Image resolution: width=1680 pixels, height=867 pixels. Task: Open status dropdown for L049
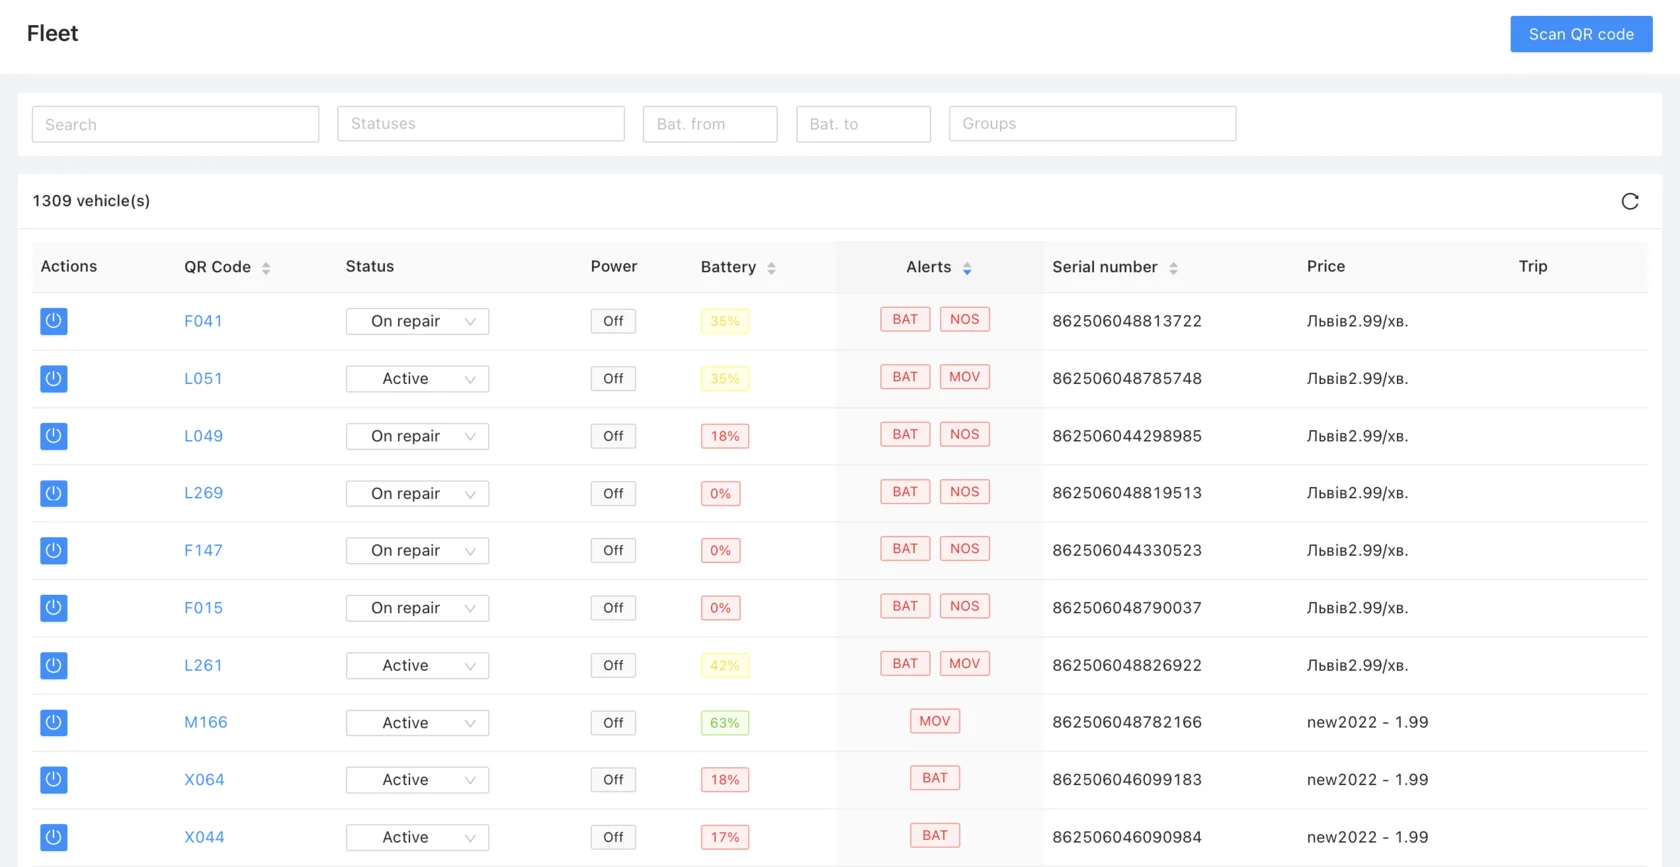point(417,436)
